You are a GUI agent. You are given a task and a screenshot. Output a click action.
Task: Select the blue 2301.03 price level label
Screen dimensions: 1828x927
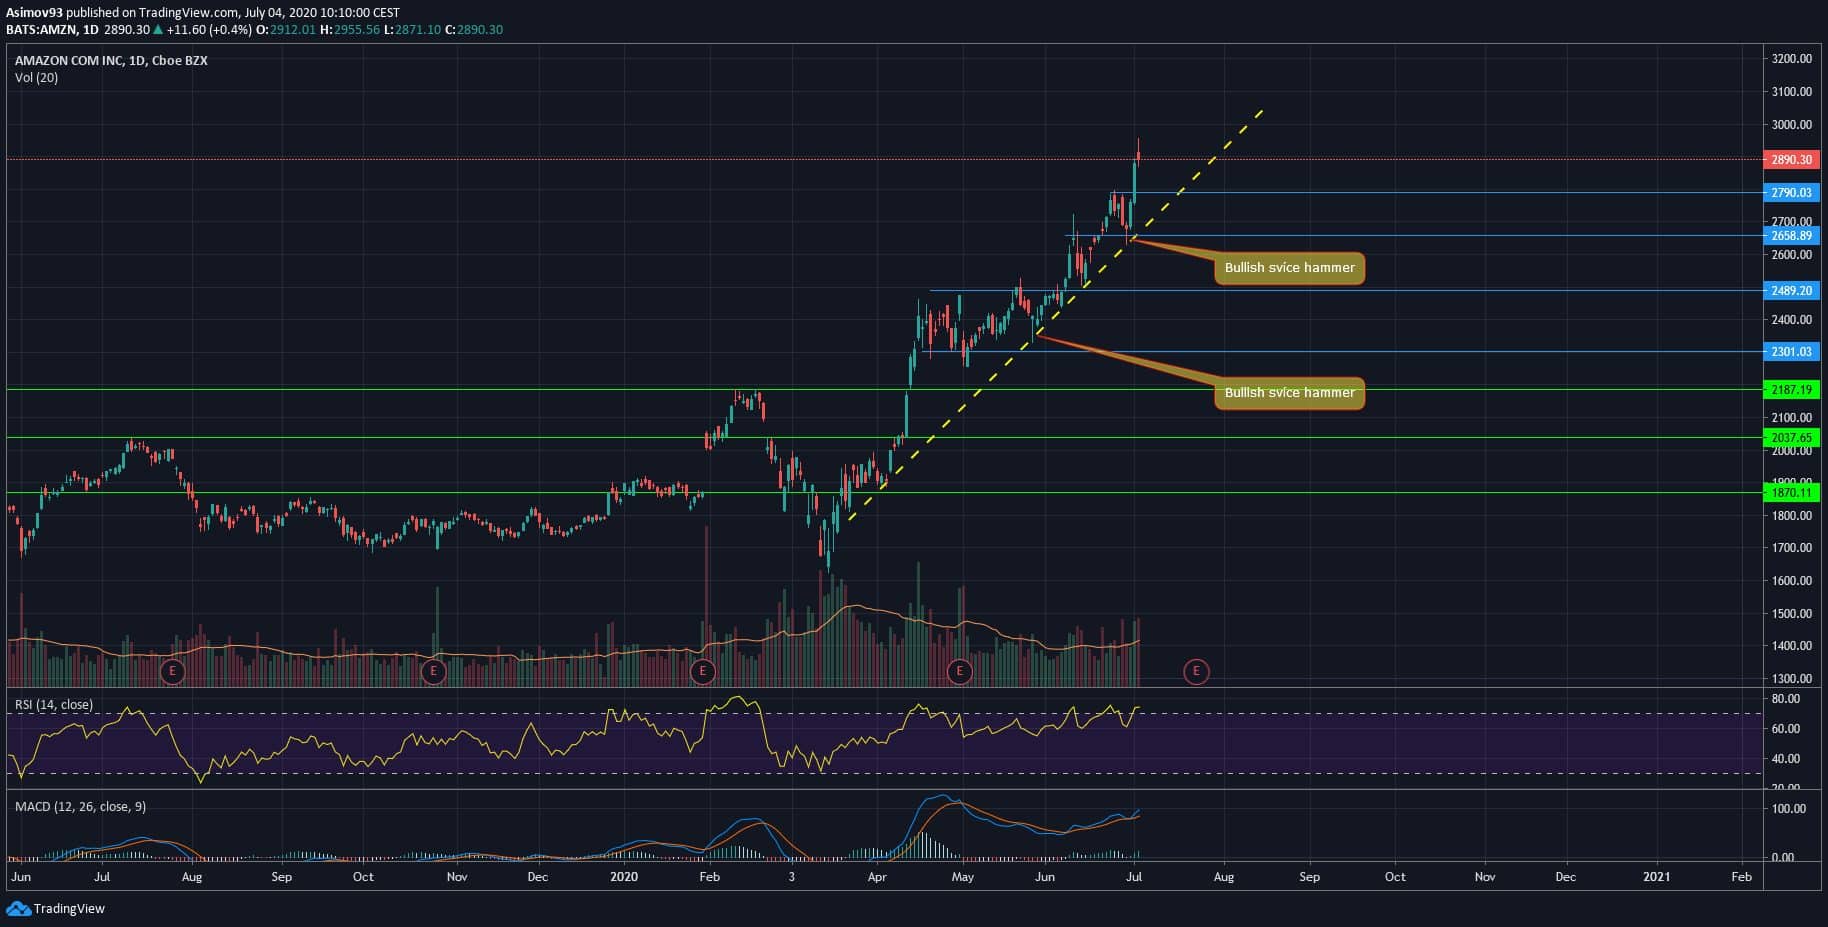coord(1791,352)
